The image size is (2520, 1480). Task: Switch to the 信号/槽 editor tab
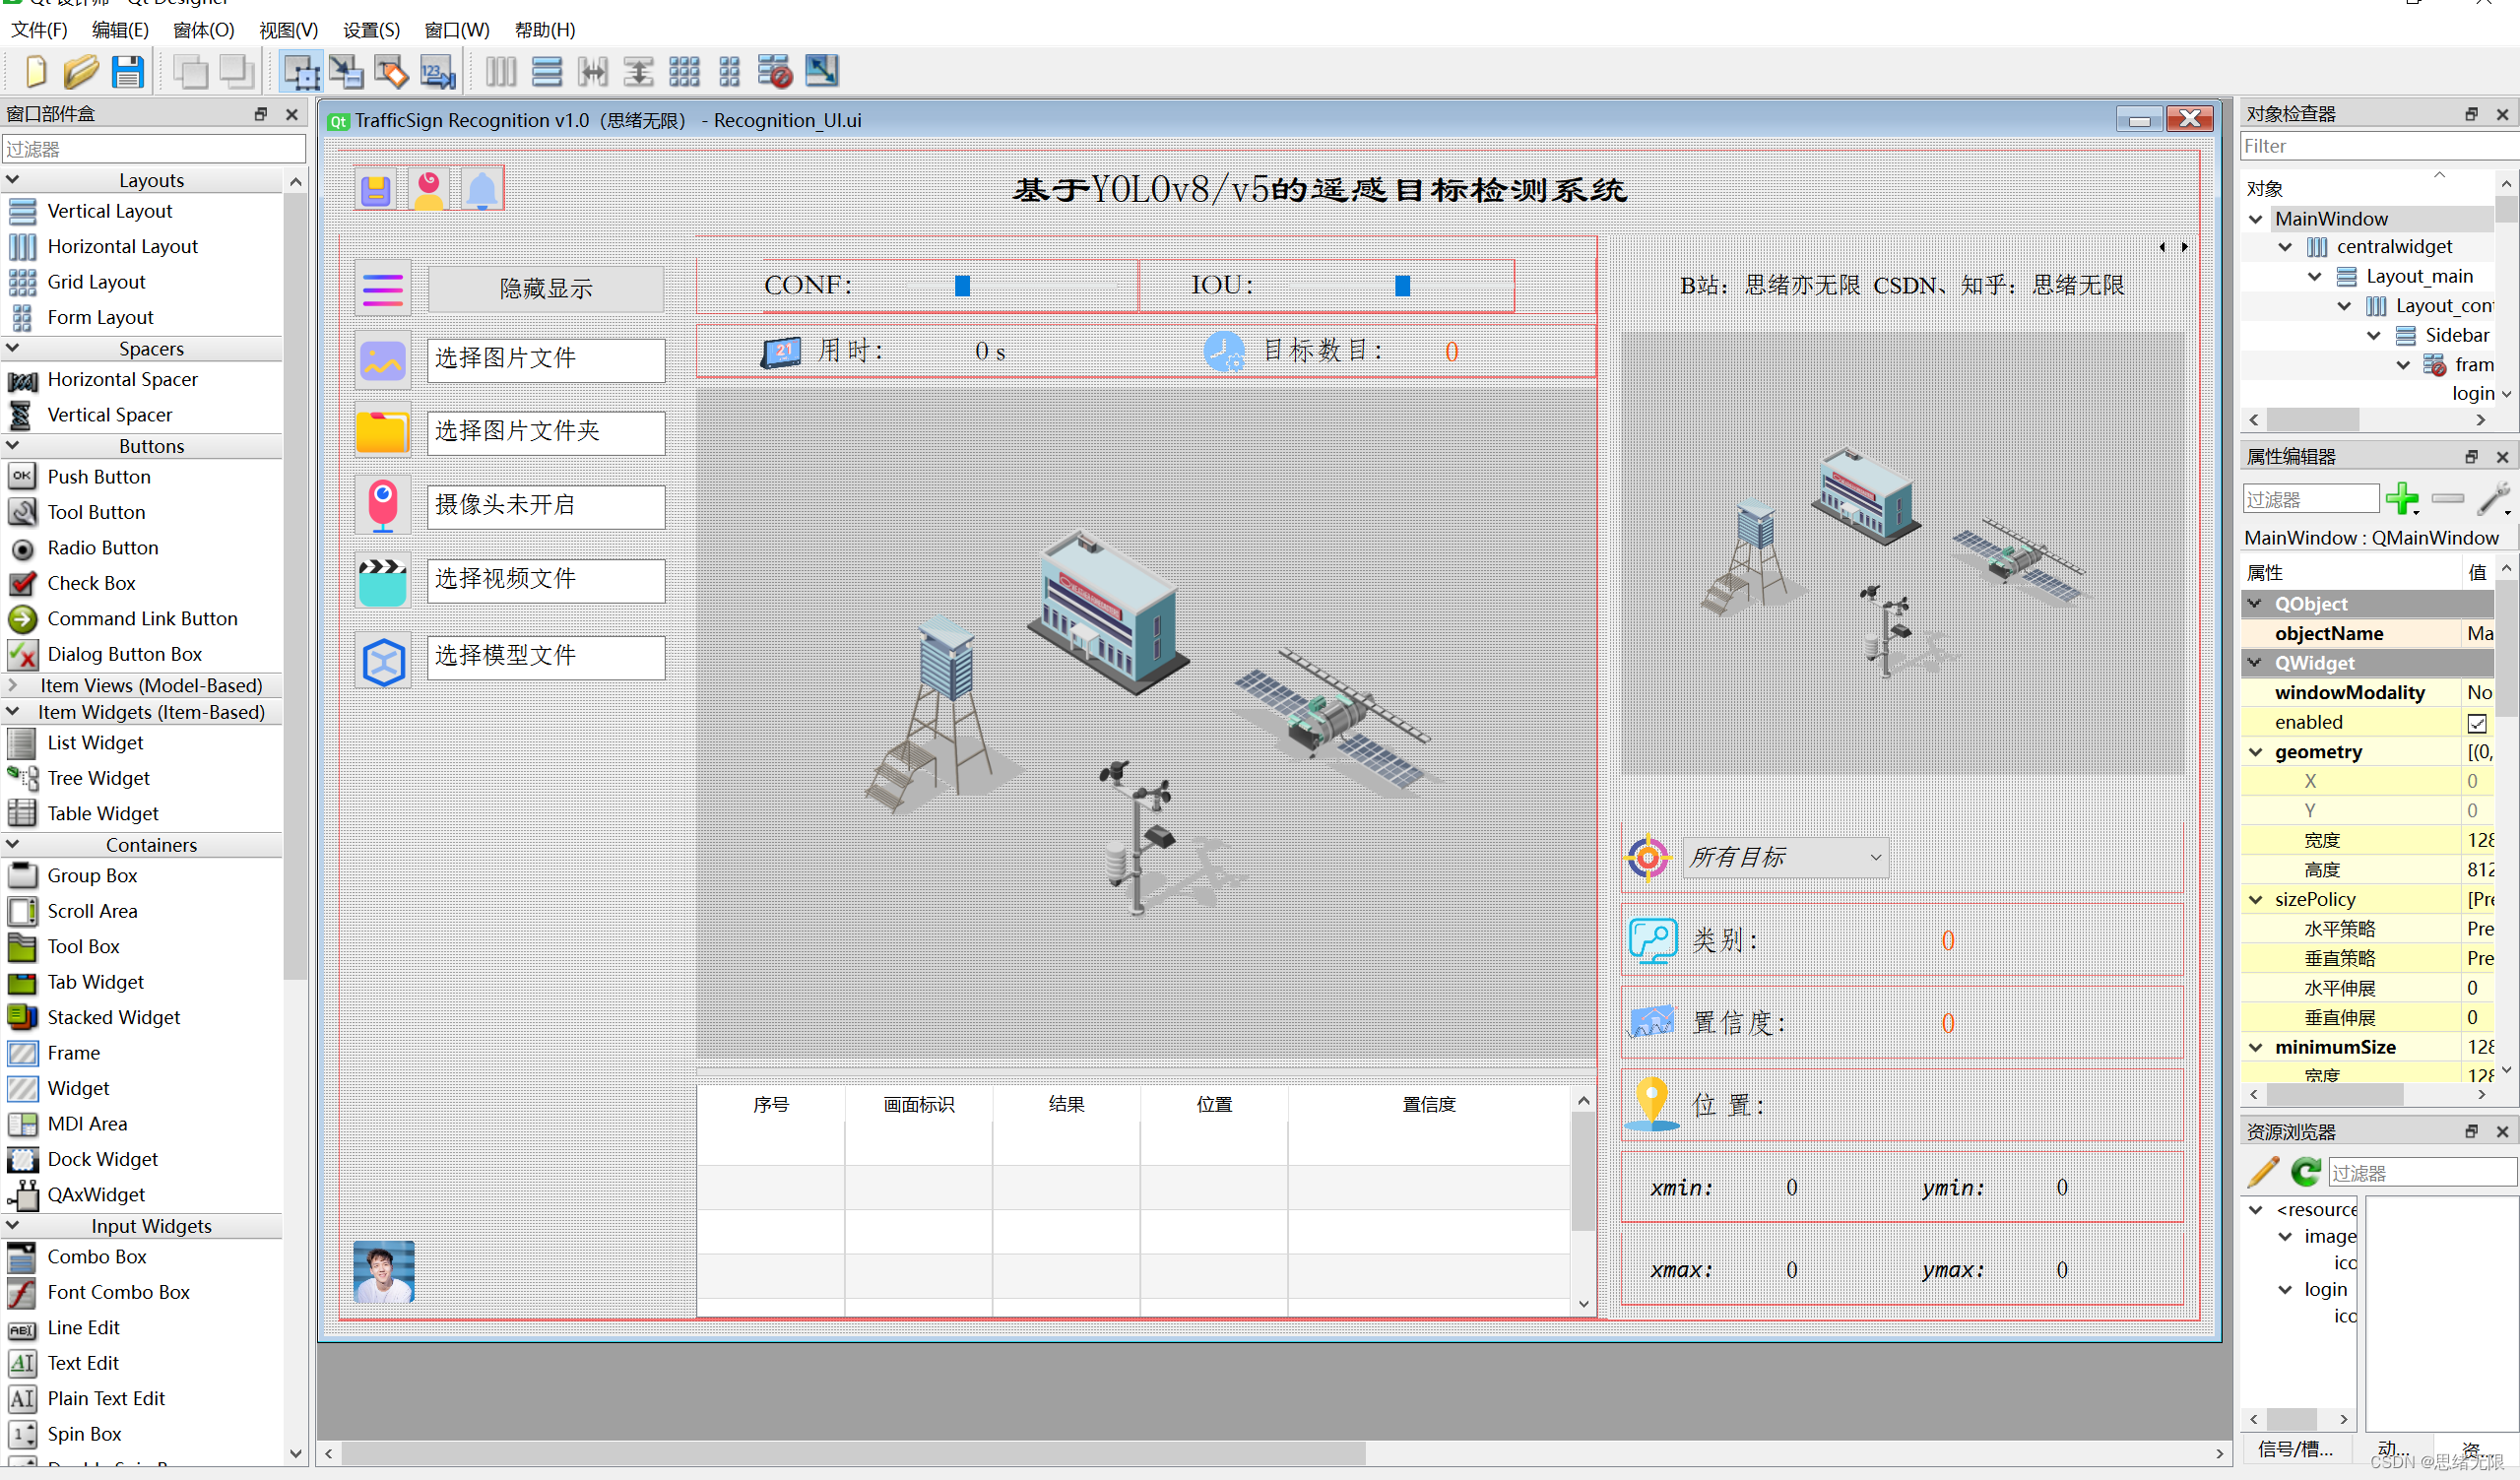[2296, 1449]
